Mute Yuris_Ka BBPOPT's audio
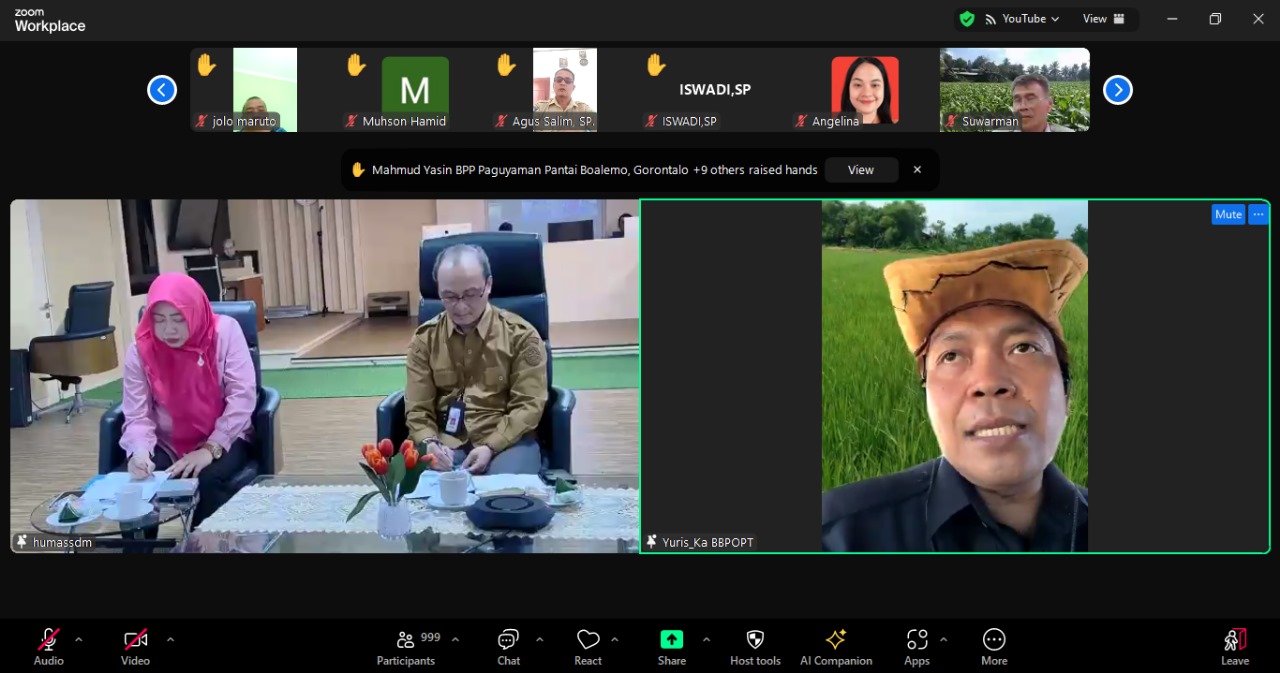Screen dimensions: 1280x673 1228,214
